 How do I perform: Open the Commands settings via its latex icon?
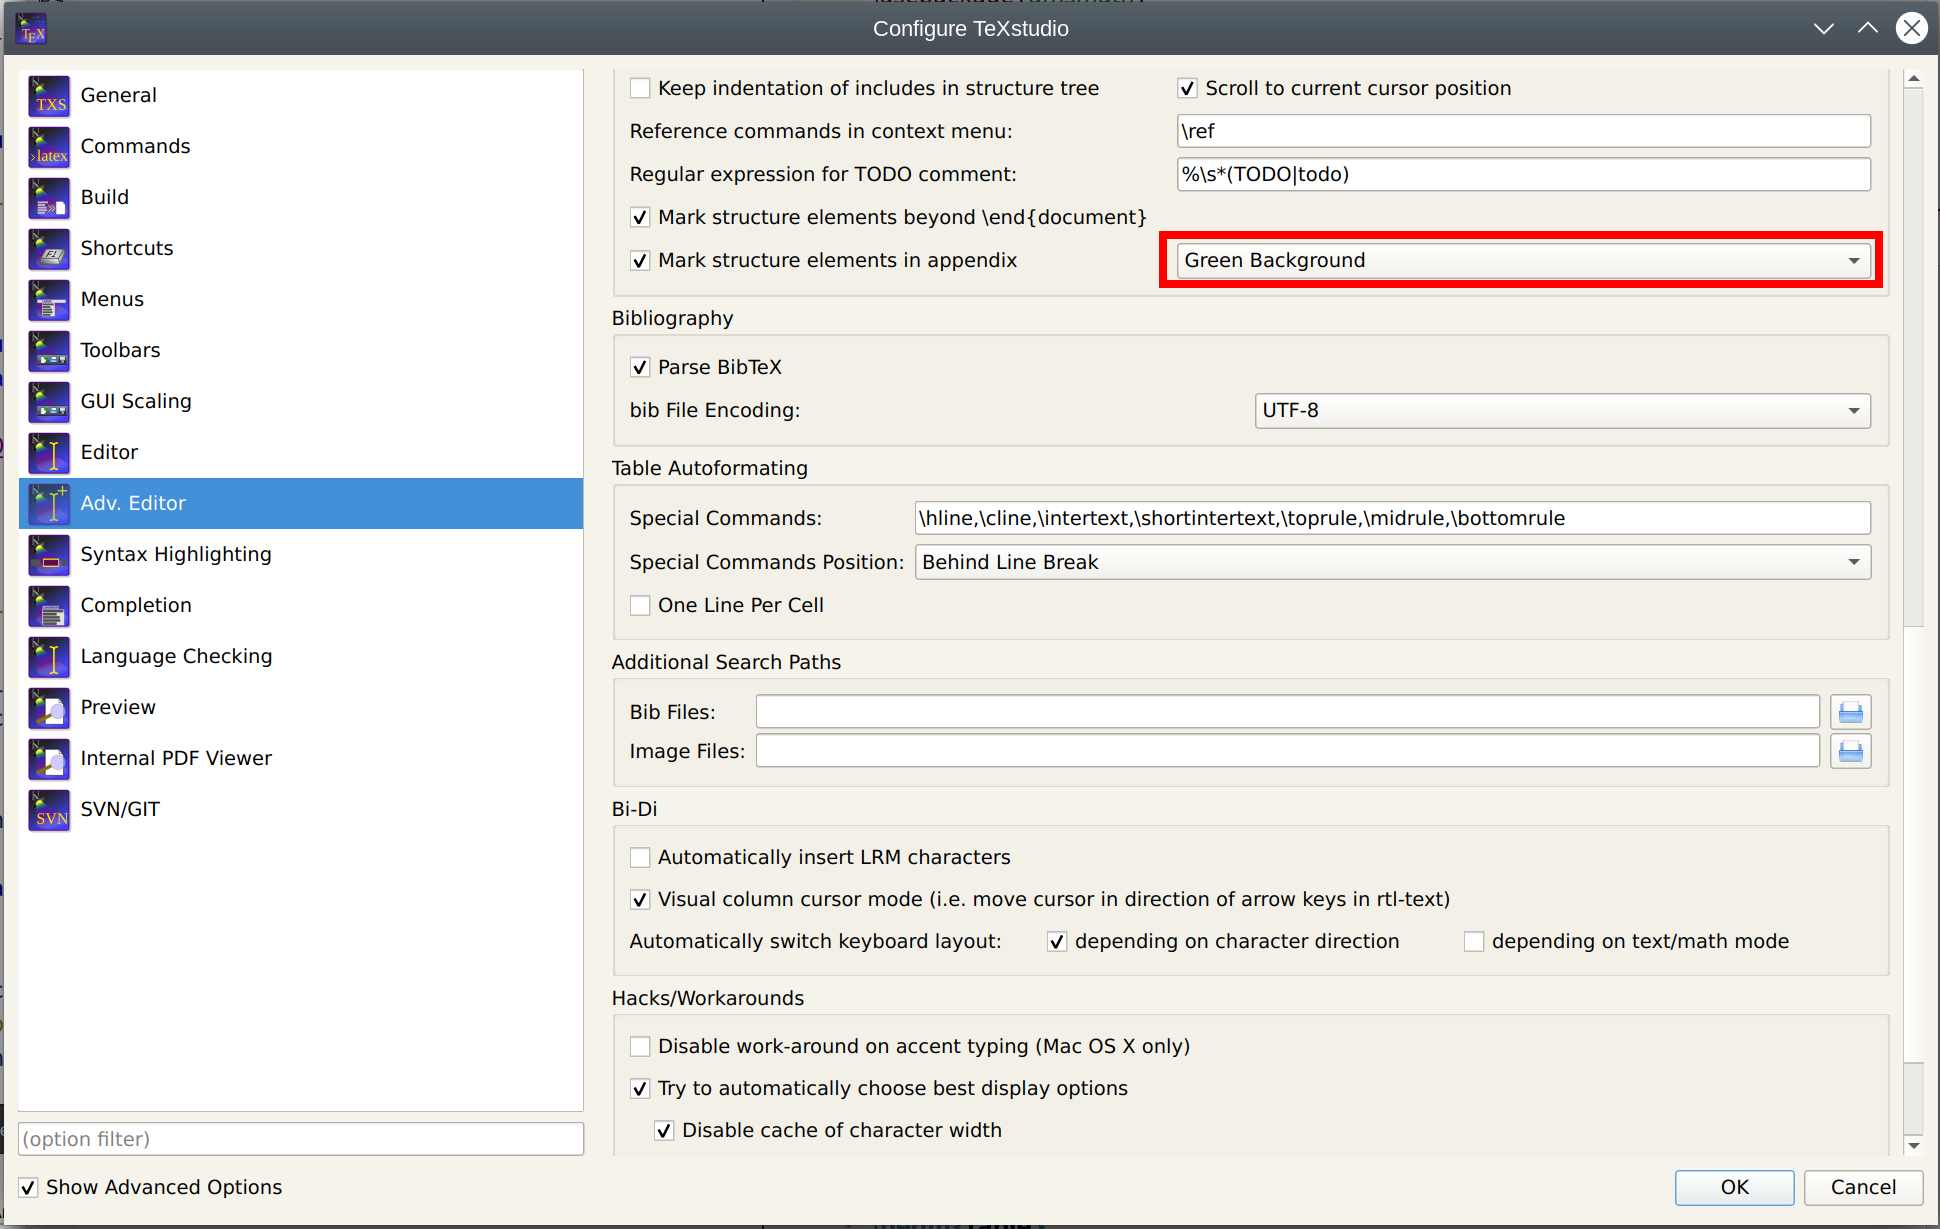pos(49,147)
